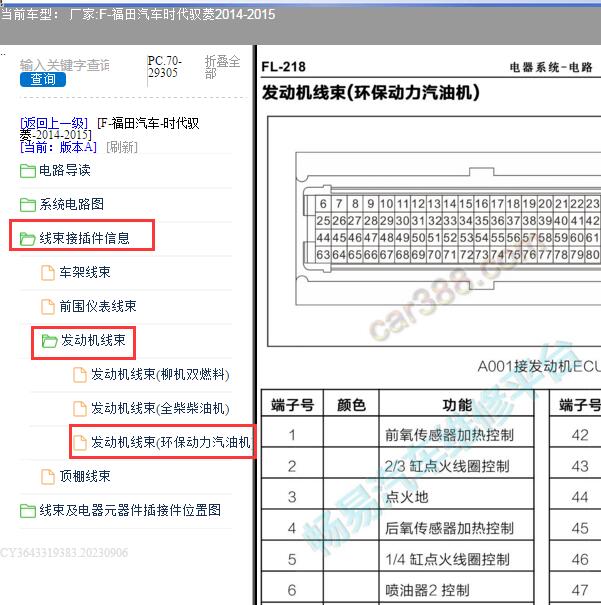Click the PC.70-29305 text
Viewport: 601px width, 605px height.
(165, 66)
